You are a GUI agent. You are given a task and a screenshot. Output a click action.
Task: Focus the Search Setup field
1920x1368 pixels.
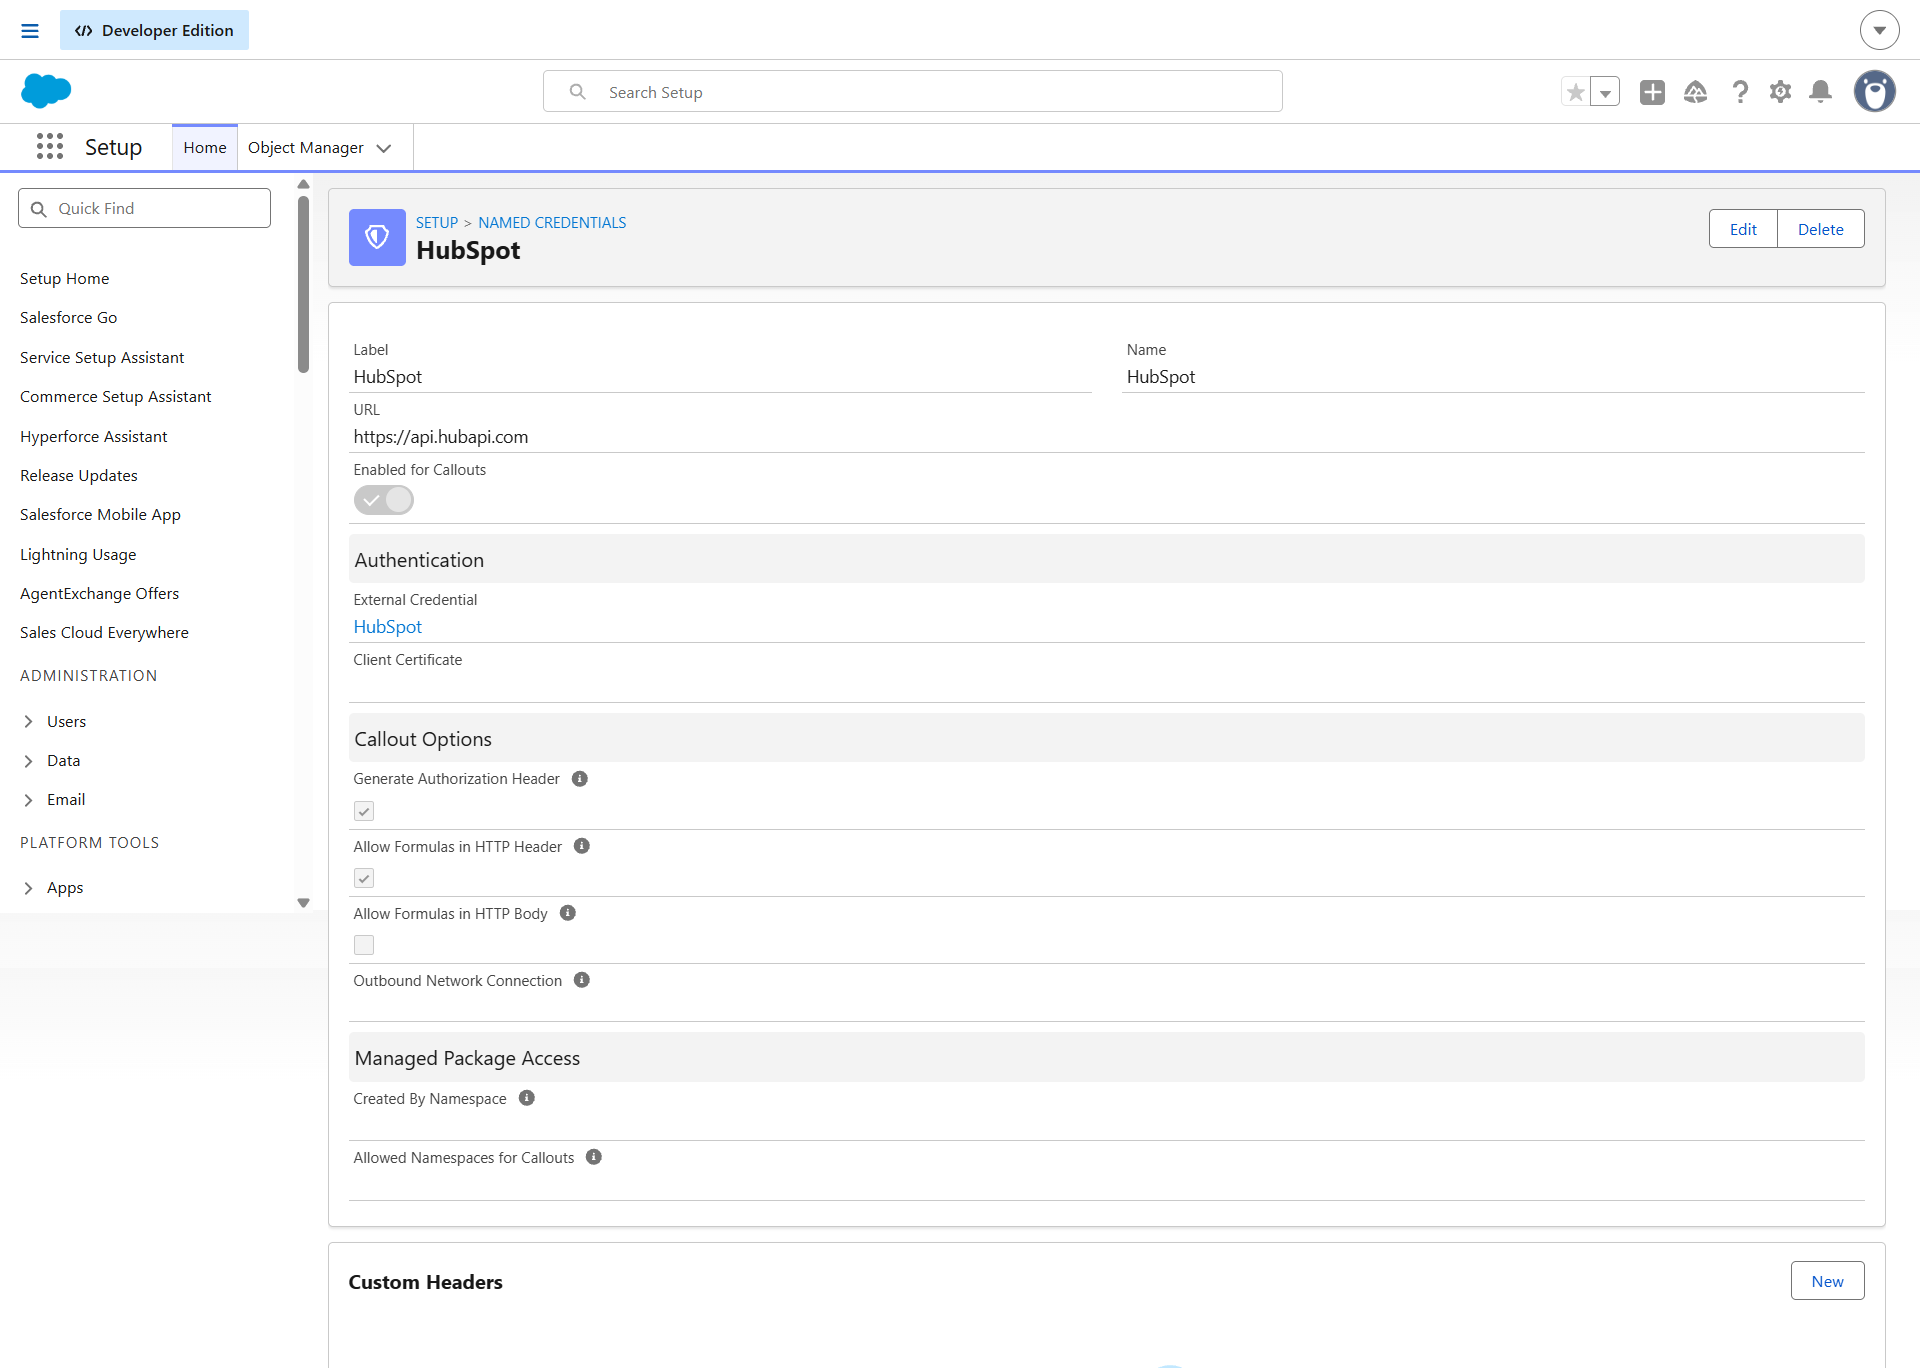point(913,92)
